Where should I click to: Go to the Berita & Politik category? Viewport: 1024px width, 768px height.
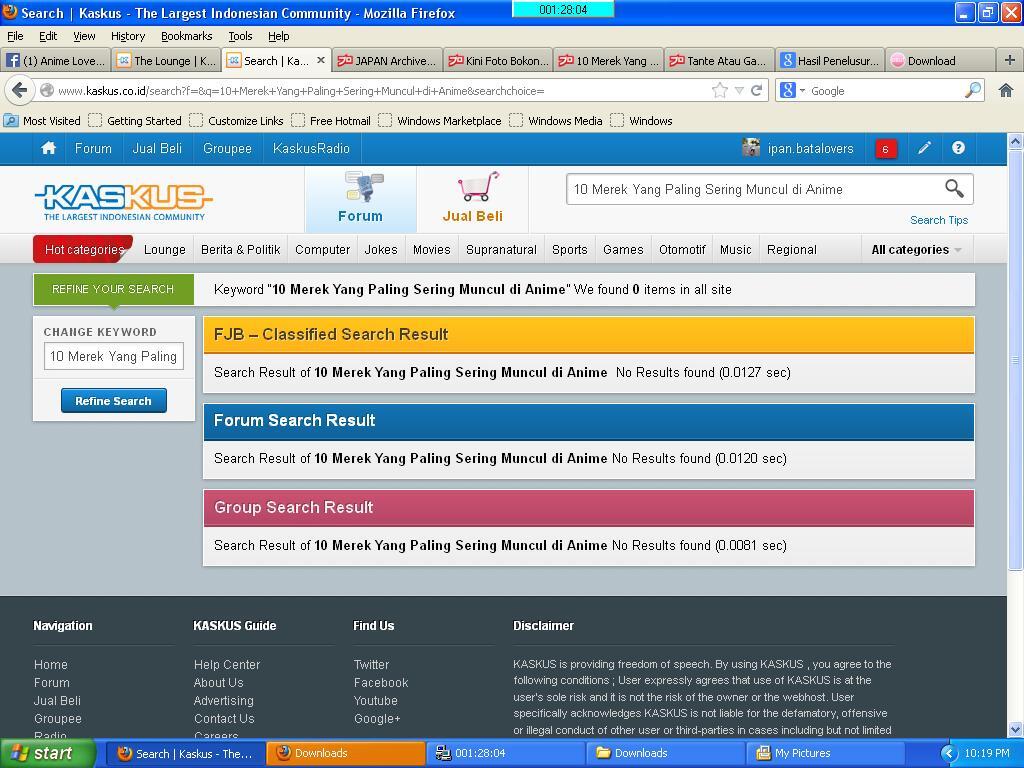tap(240, 249)
